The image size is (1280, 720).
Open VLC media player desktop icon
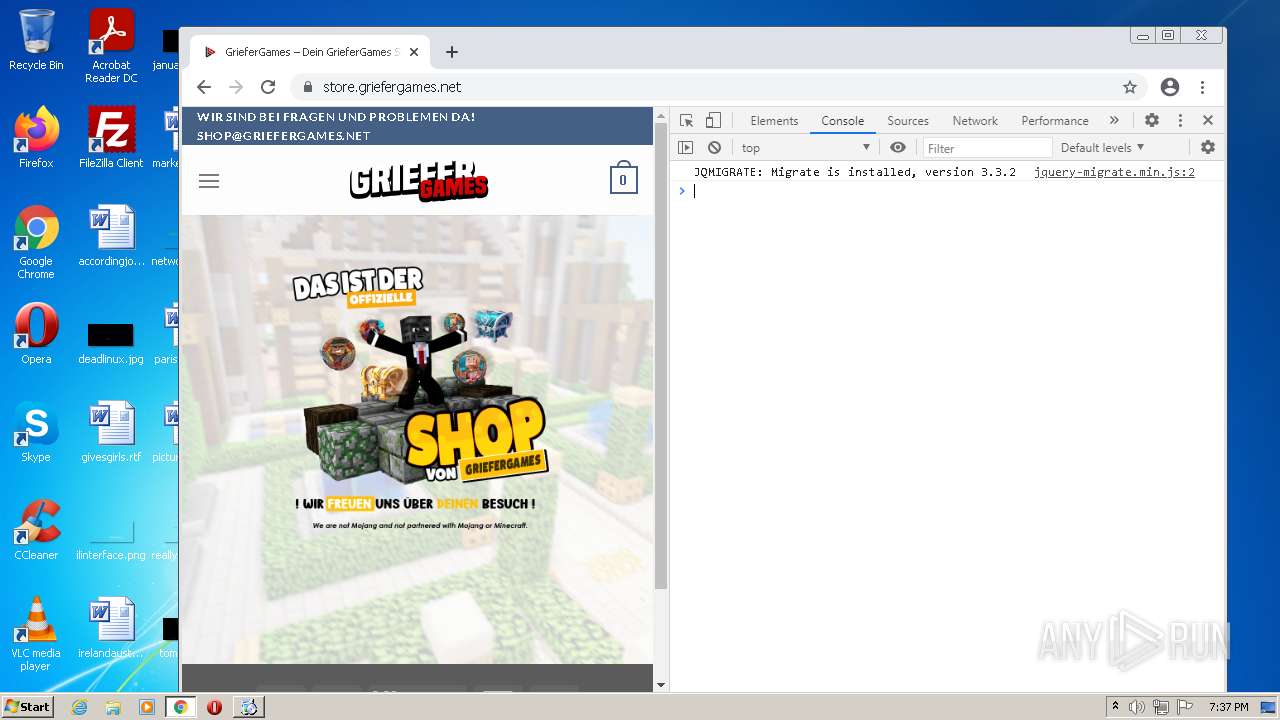(36, 634)
